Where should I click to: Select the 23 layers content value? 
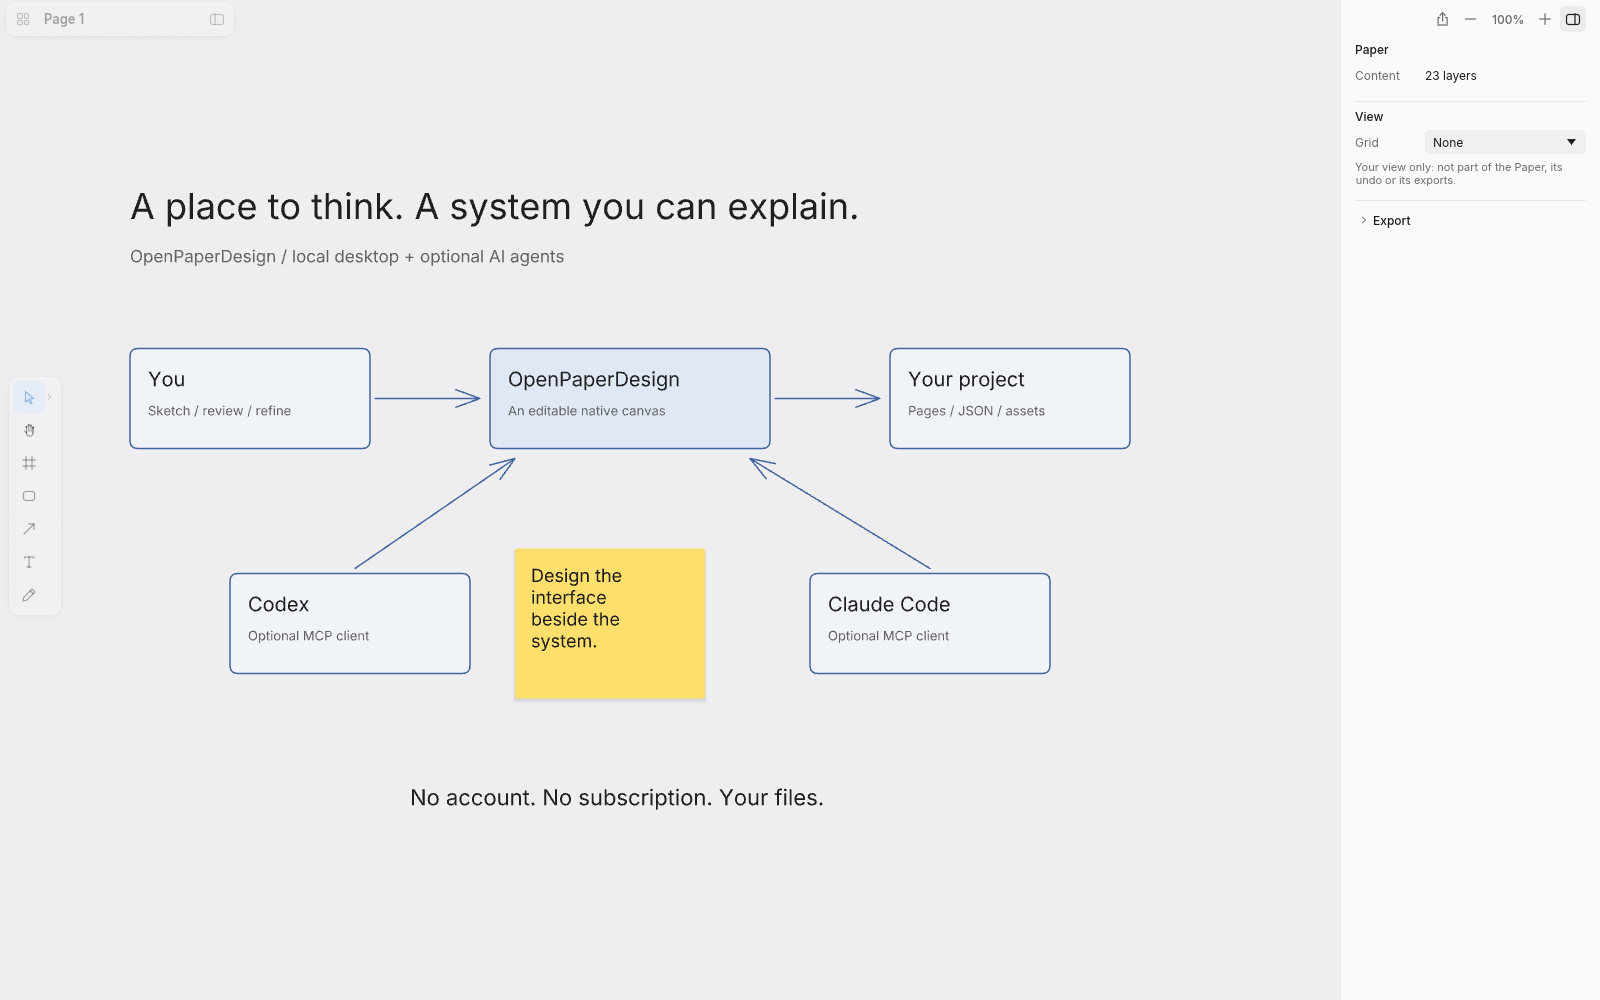point(1450,76)
